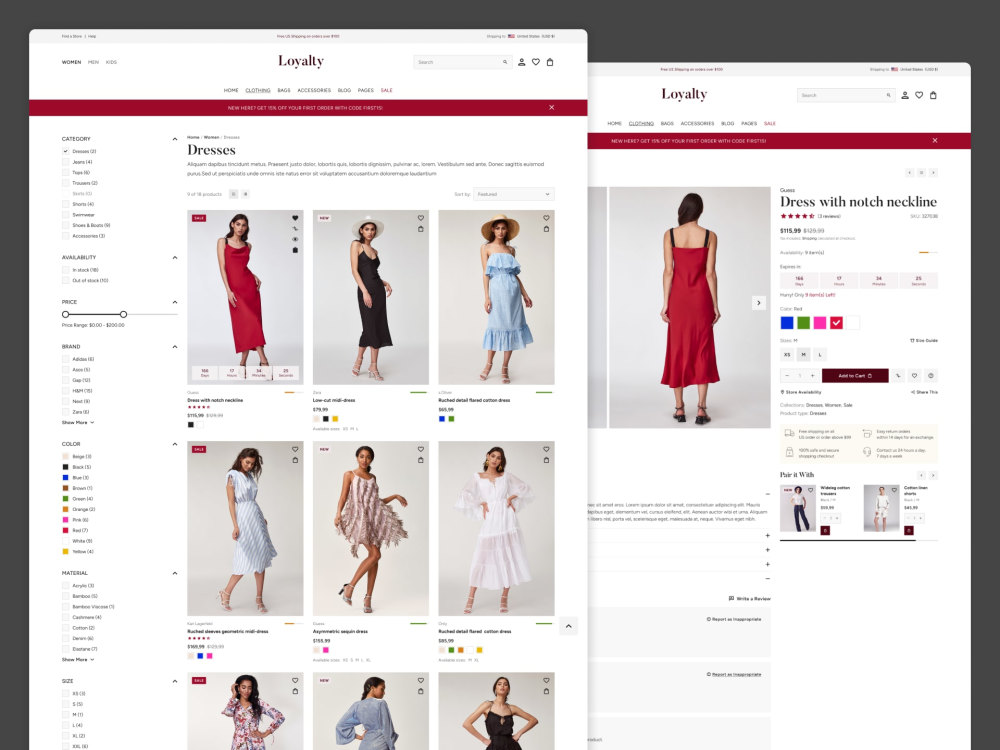Quick view eye icon on red dress card
1000x750 pixels.
coord(295,239)
